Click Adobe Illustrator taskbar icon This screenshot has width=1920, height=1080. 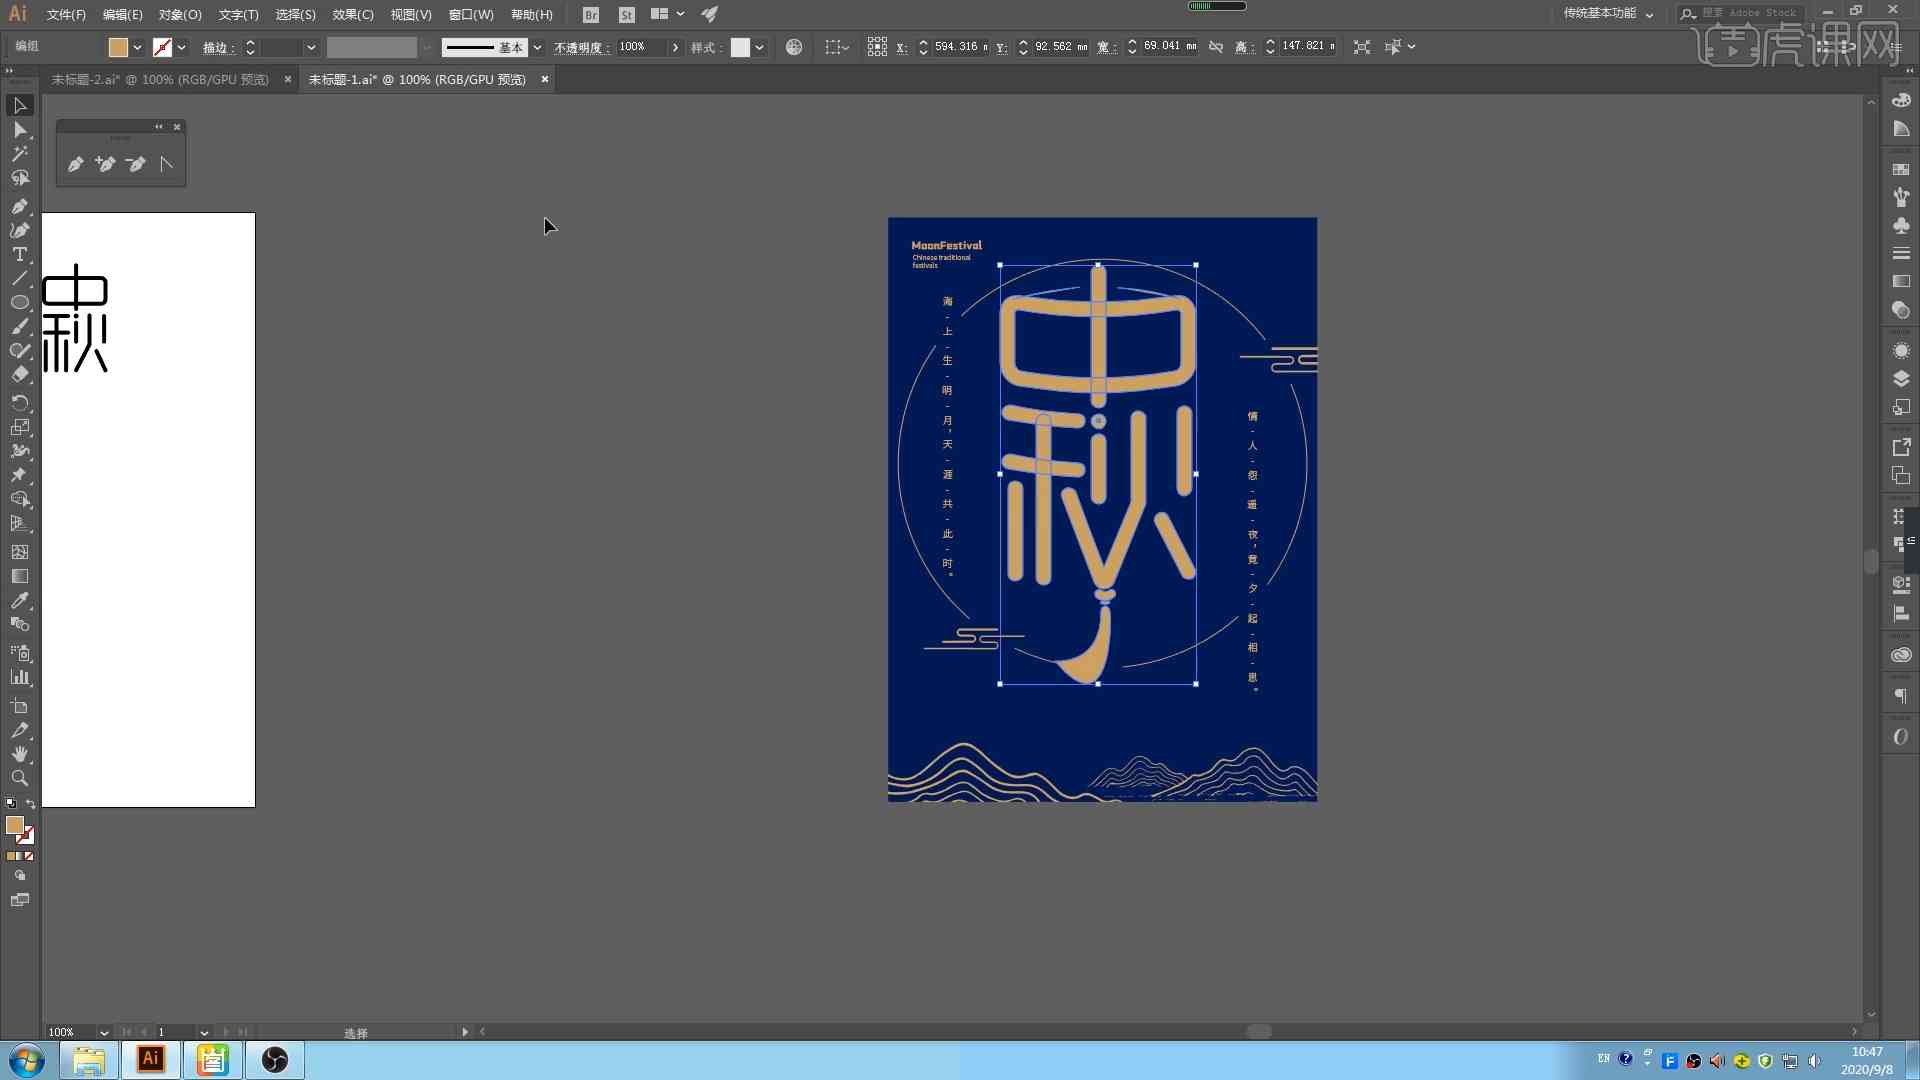pos(149,1059)
